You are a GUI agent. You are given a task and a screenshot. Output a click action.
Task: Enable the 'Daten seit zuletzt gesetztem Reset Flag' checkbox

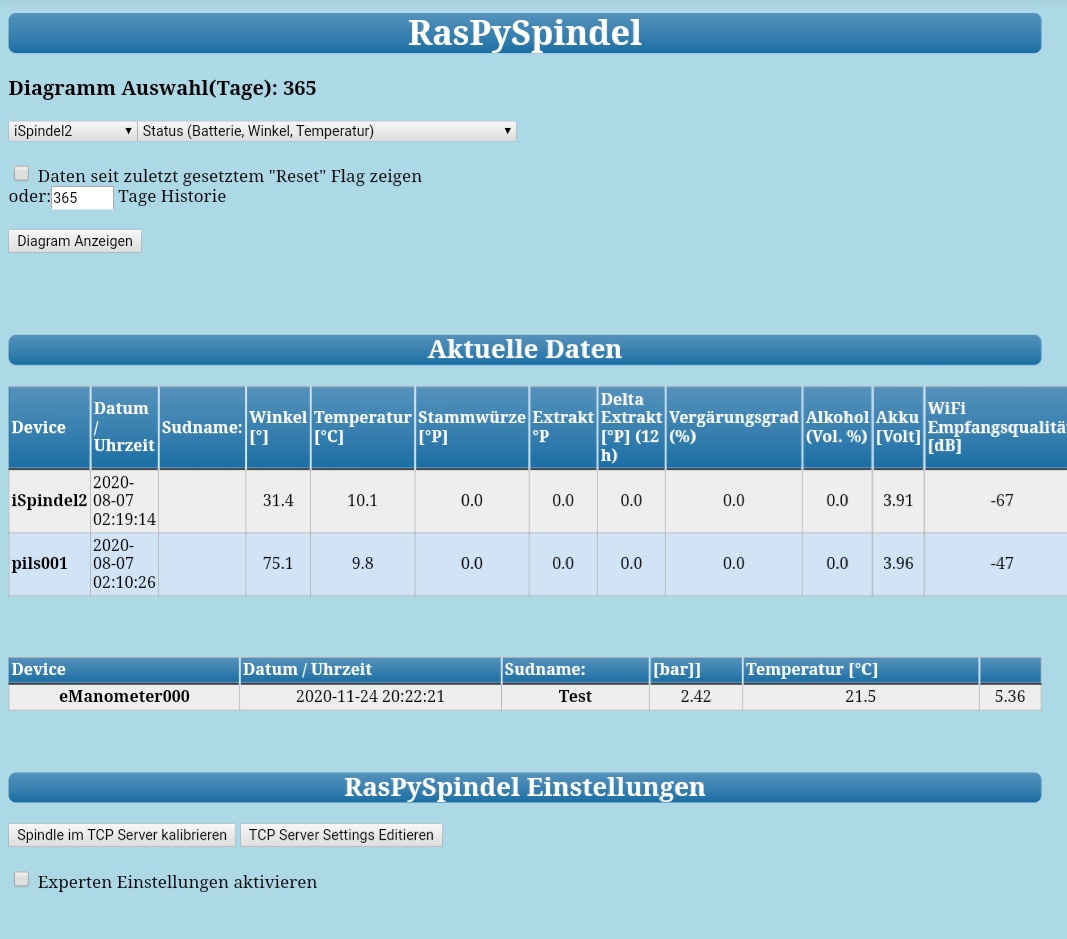point(21,174)
